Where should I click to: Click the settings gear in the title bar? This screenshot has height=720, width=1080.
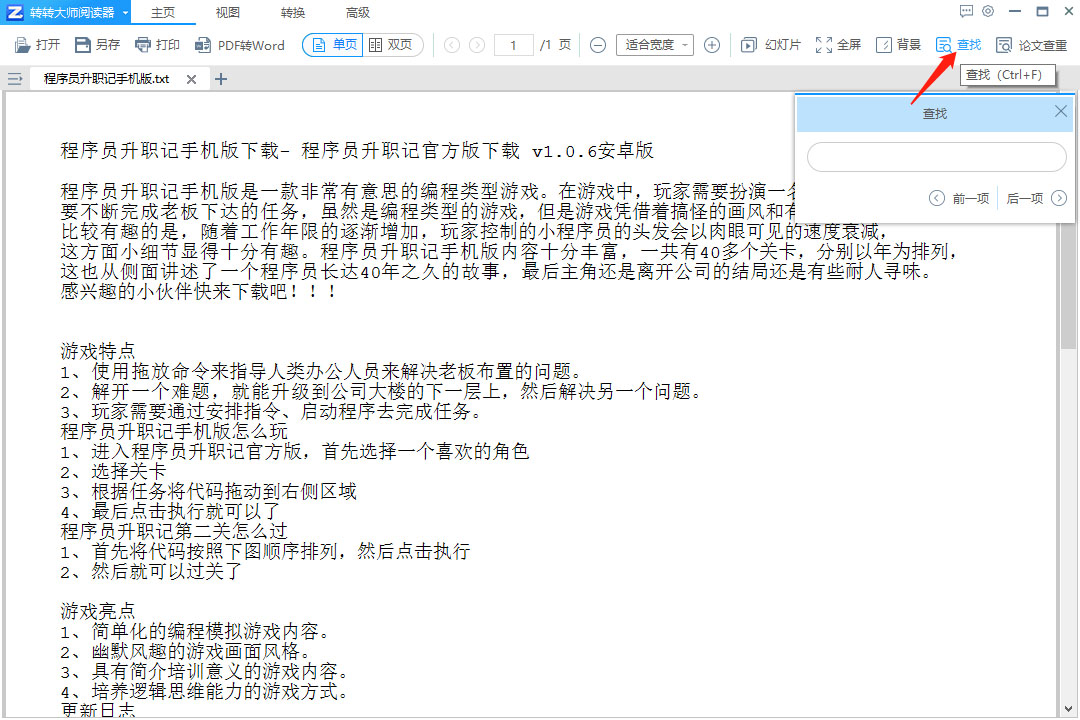988,10
